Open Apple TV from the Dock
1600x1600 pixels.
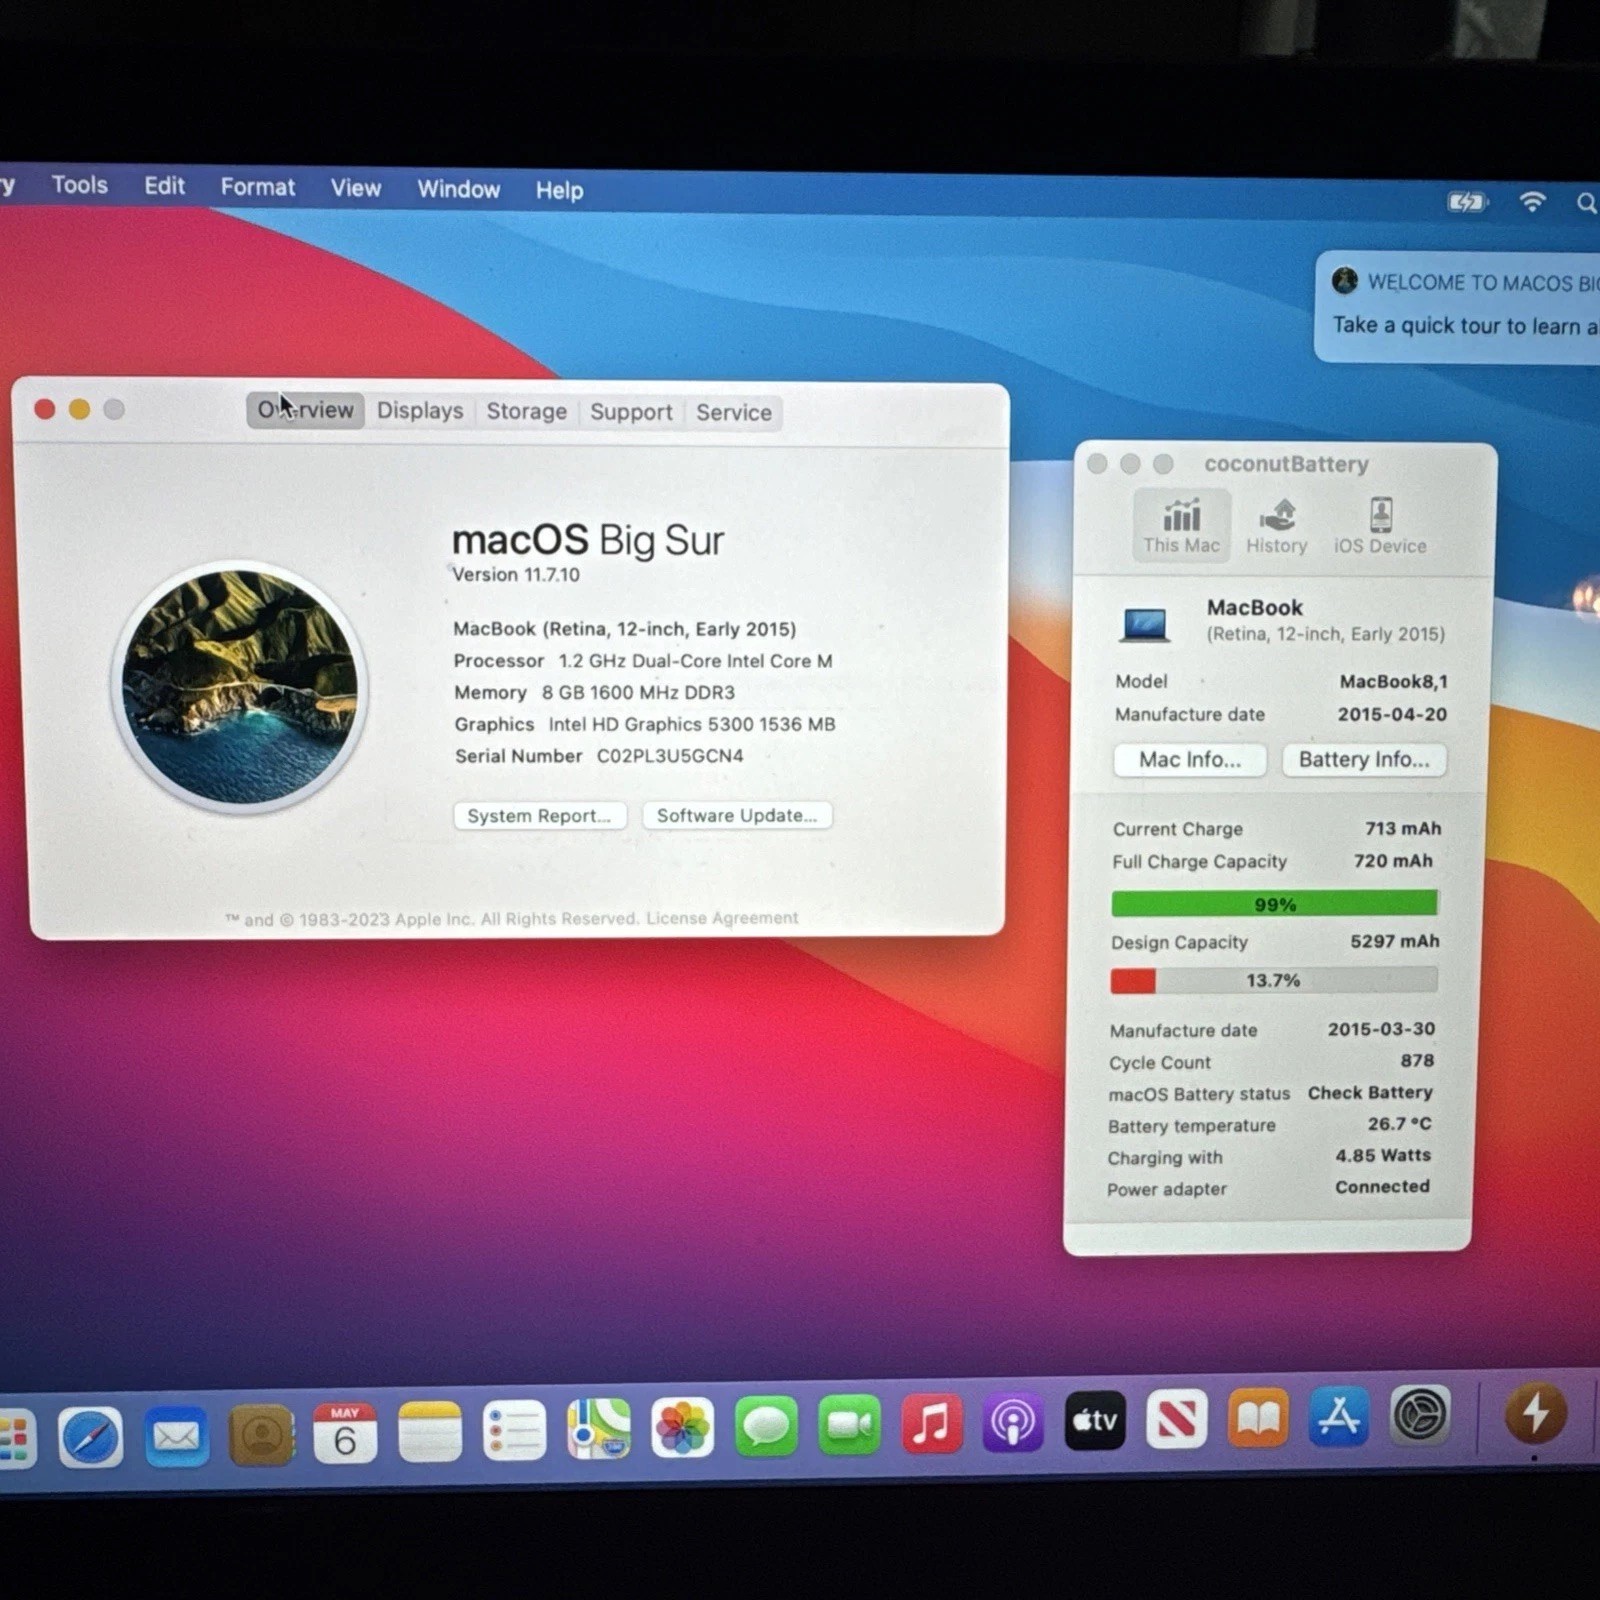click(x=1095, y=1420)
